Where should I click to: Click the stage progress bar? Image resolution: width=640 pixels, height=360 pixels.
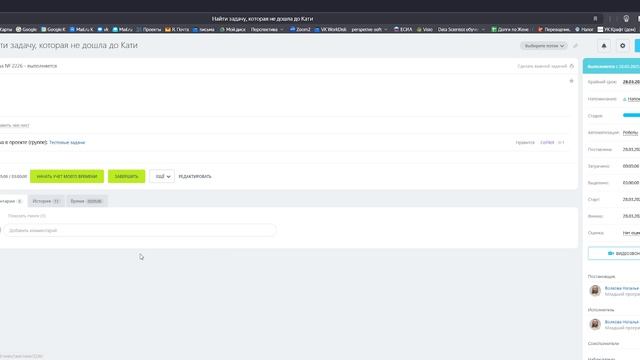(x=631, y=116)
